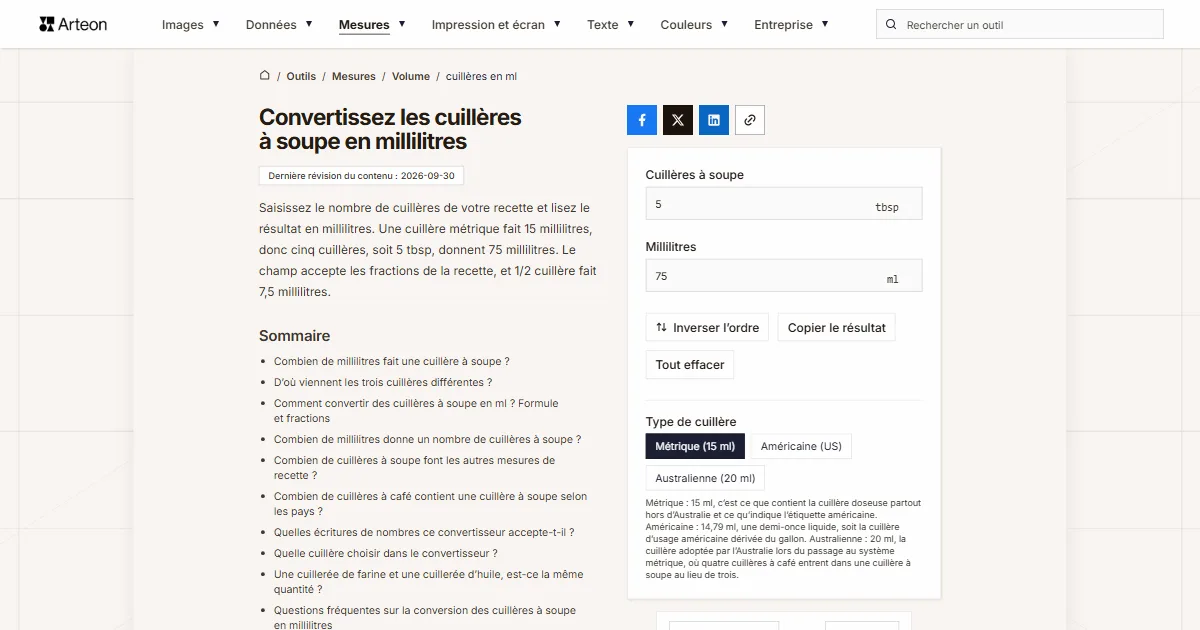Jump to 'Questions fréquentes sur la conversion' section
This screenshot has height=630, width=1200.
point(425,617)
